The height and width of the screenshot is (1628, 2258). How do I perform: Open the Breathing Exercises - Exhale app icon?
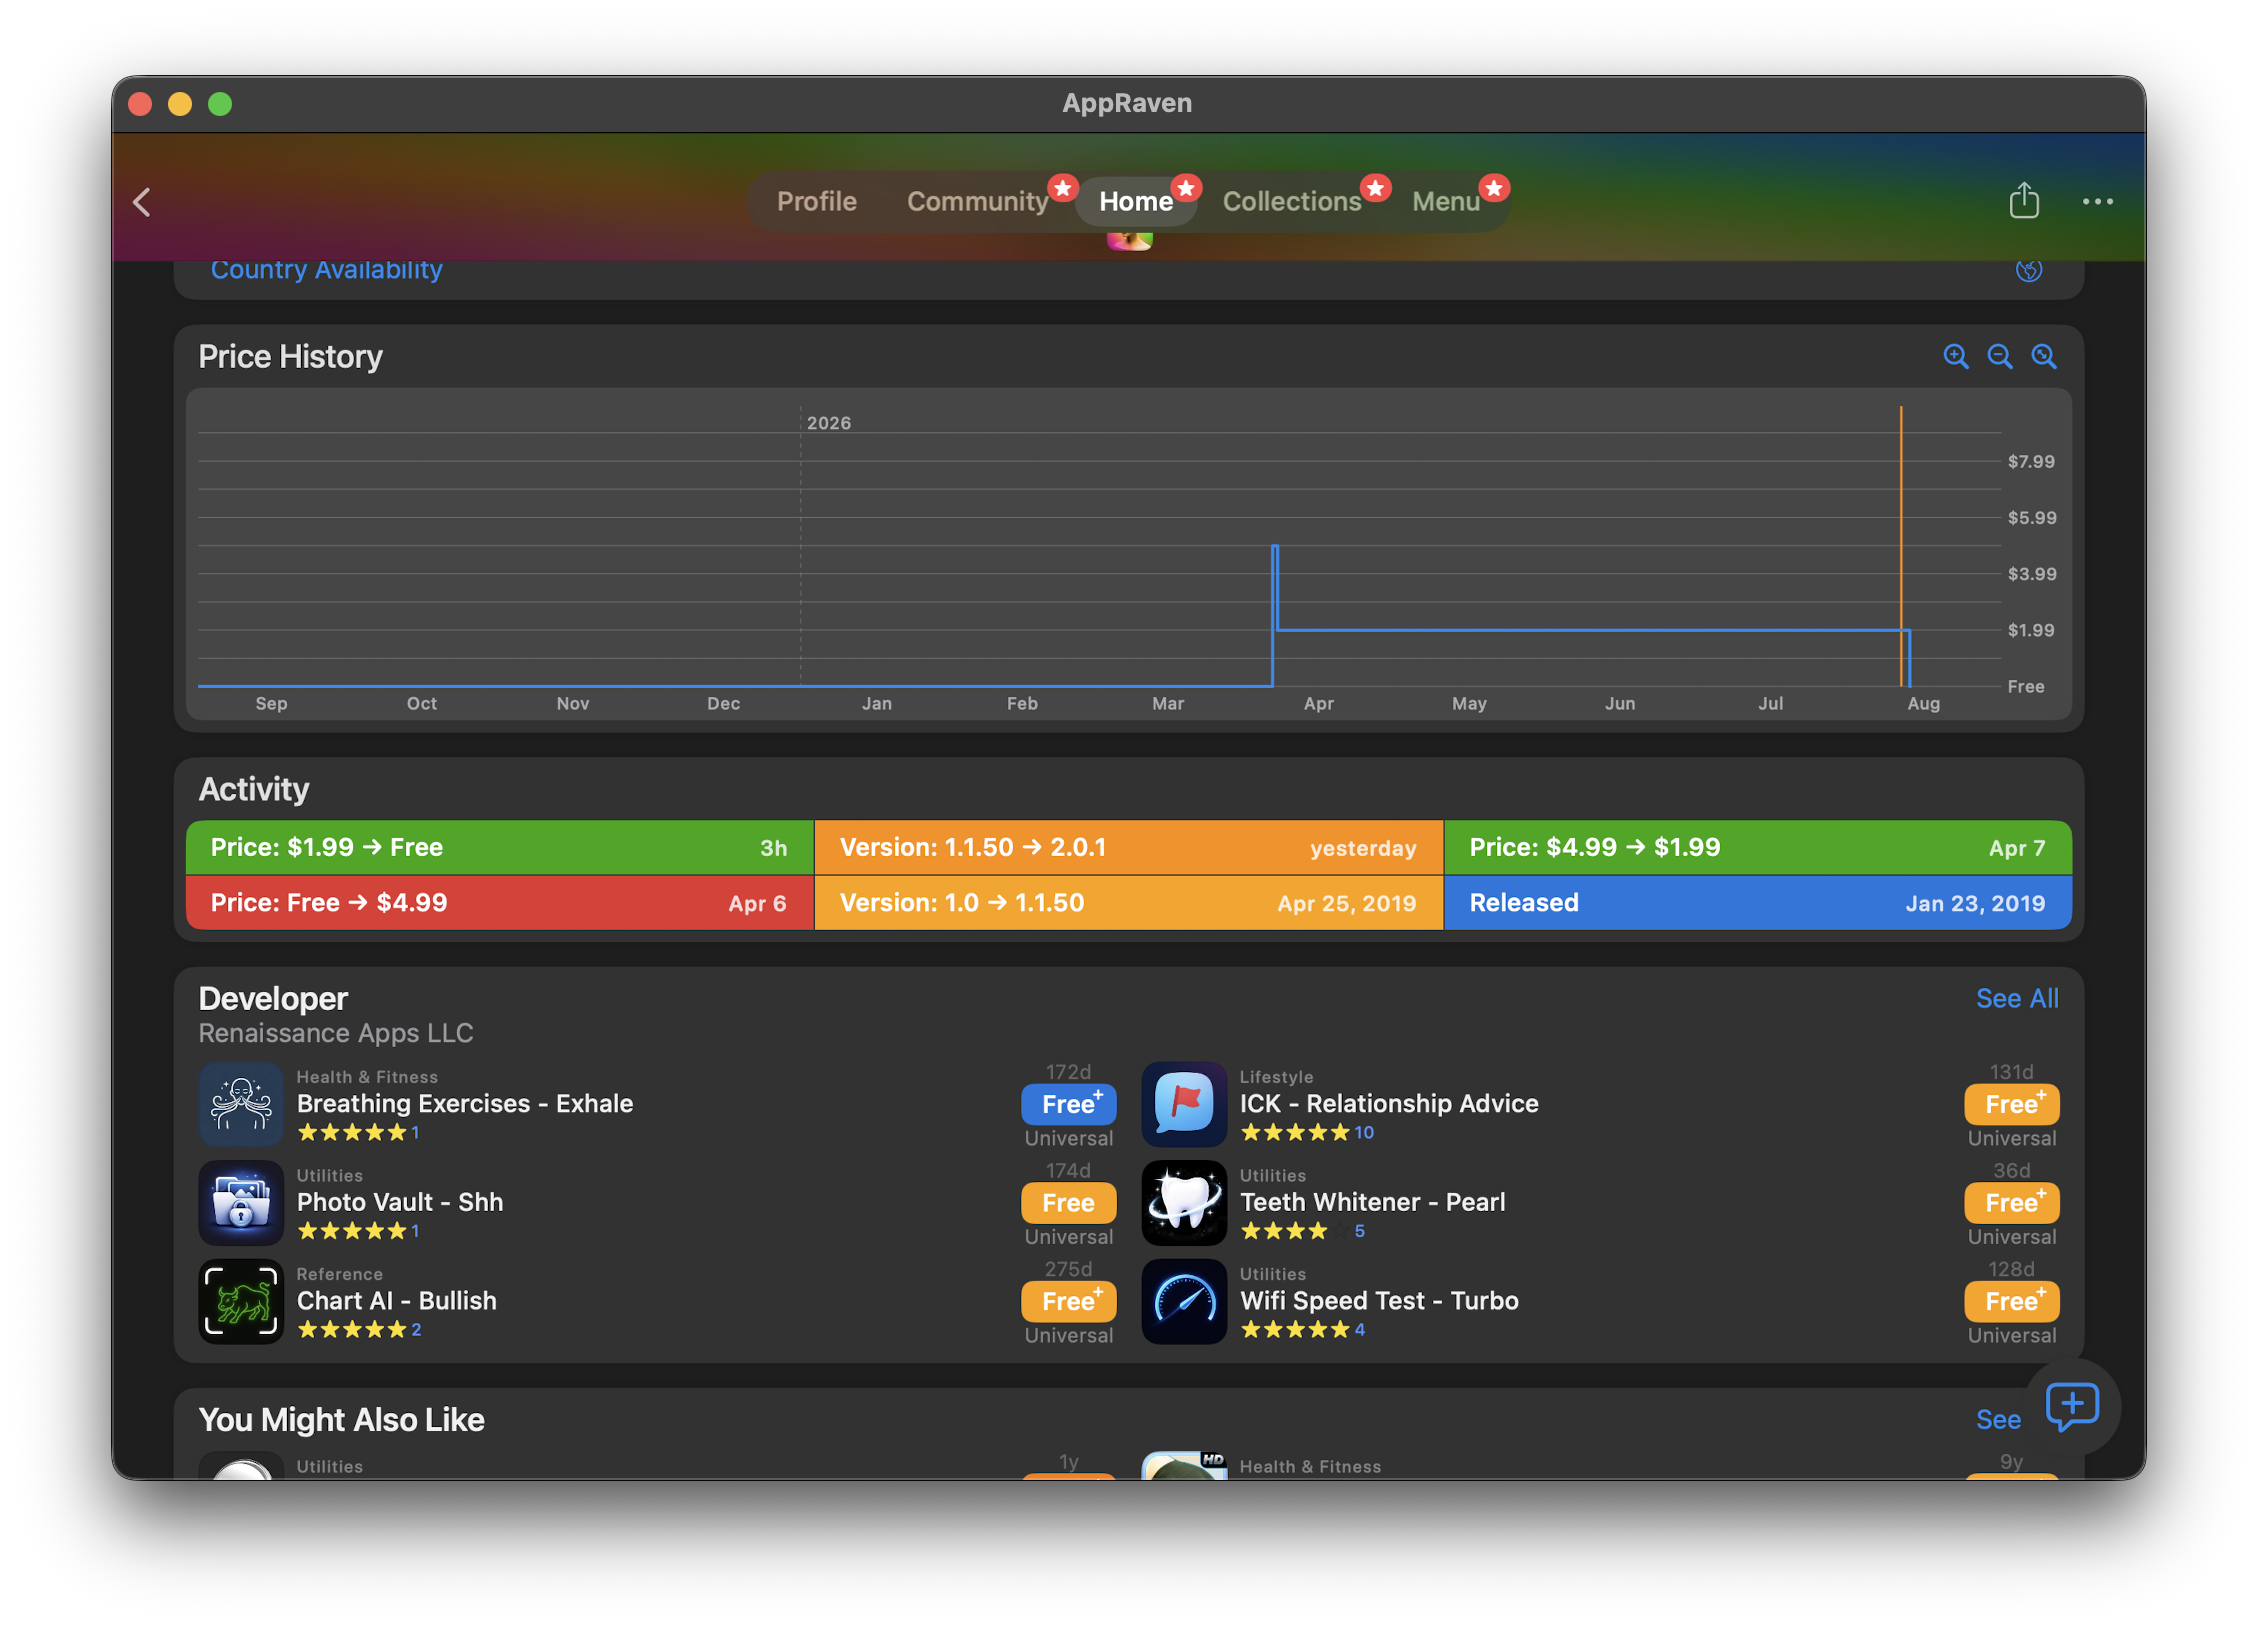click(x=241, y=1104)
